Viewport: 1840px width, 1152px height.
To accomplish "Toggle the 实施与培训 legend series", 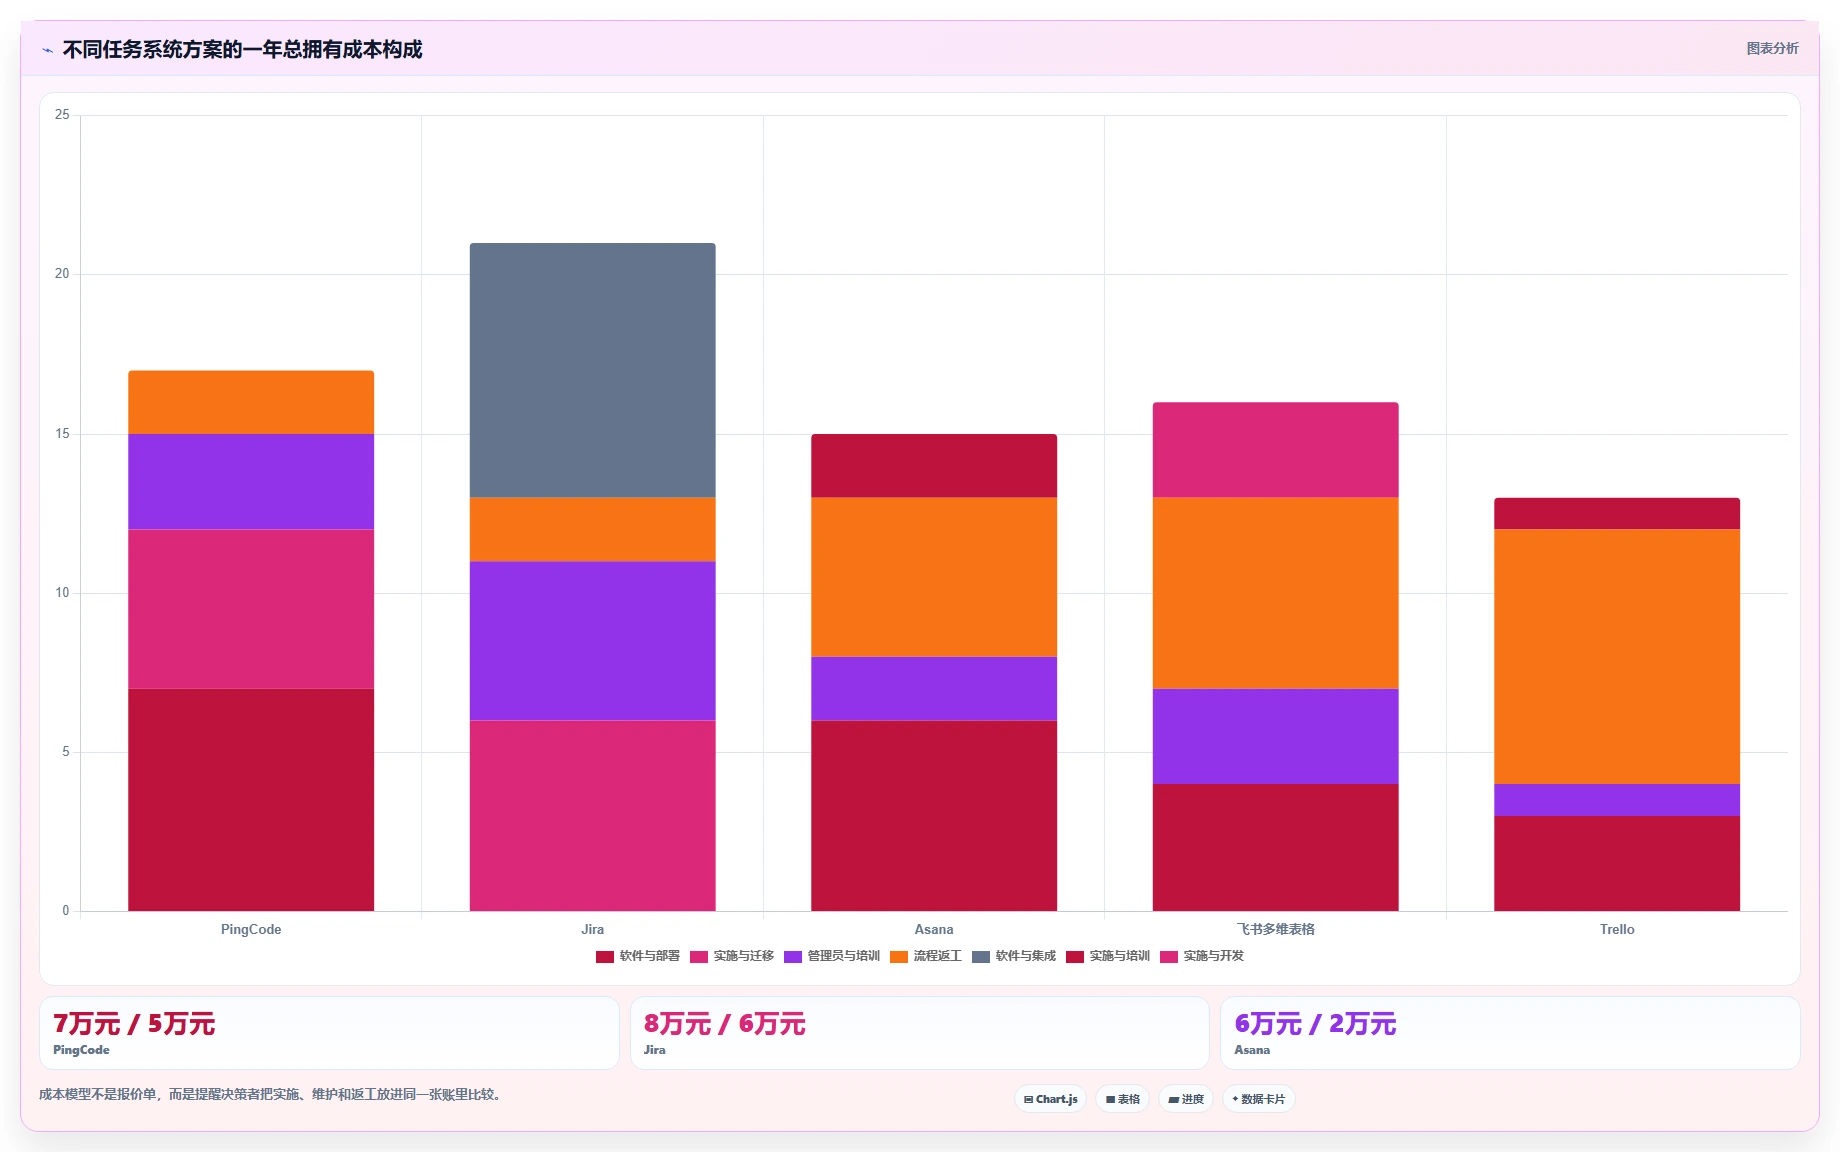I will [x=1108, y=956].
